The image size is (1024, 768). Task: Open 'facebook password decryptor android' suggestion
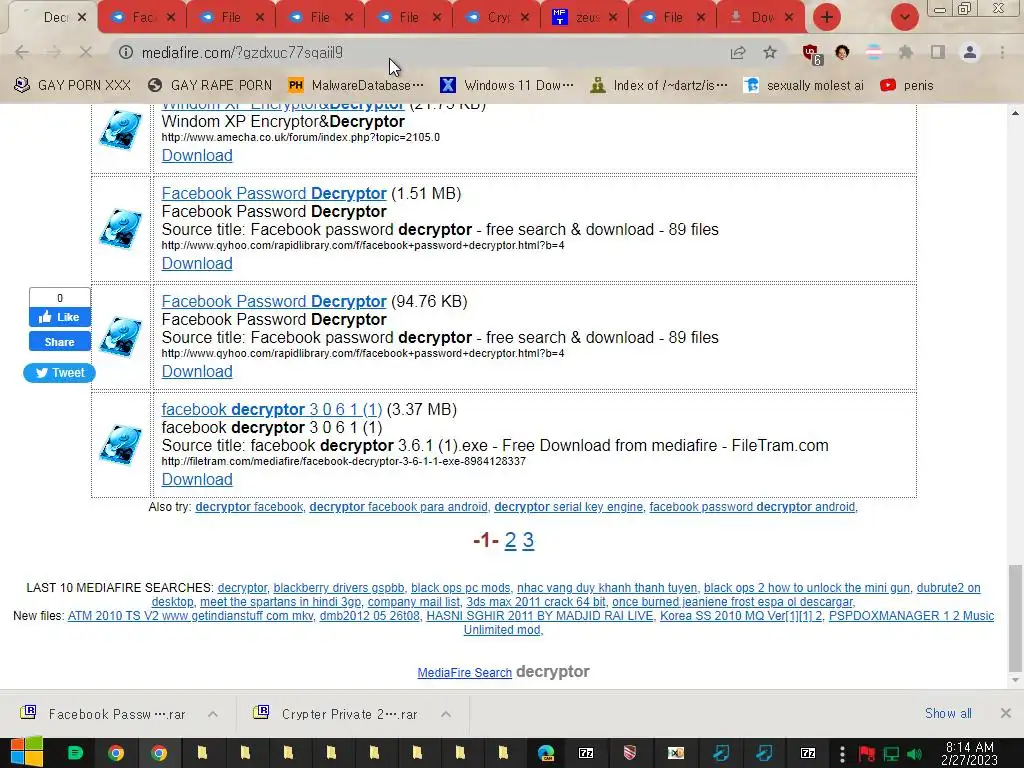[752, 507]
